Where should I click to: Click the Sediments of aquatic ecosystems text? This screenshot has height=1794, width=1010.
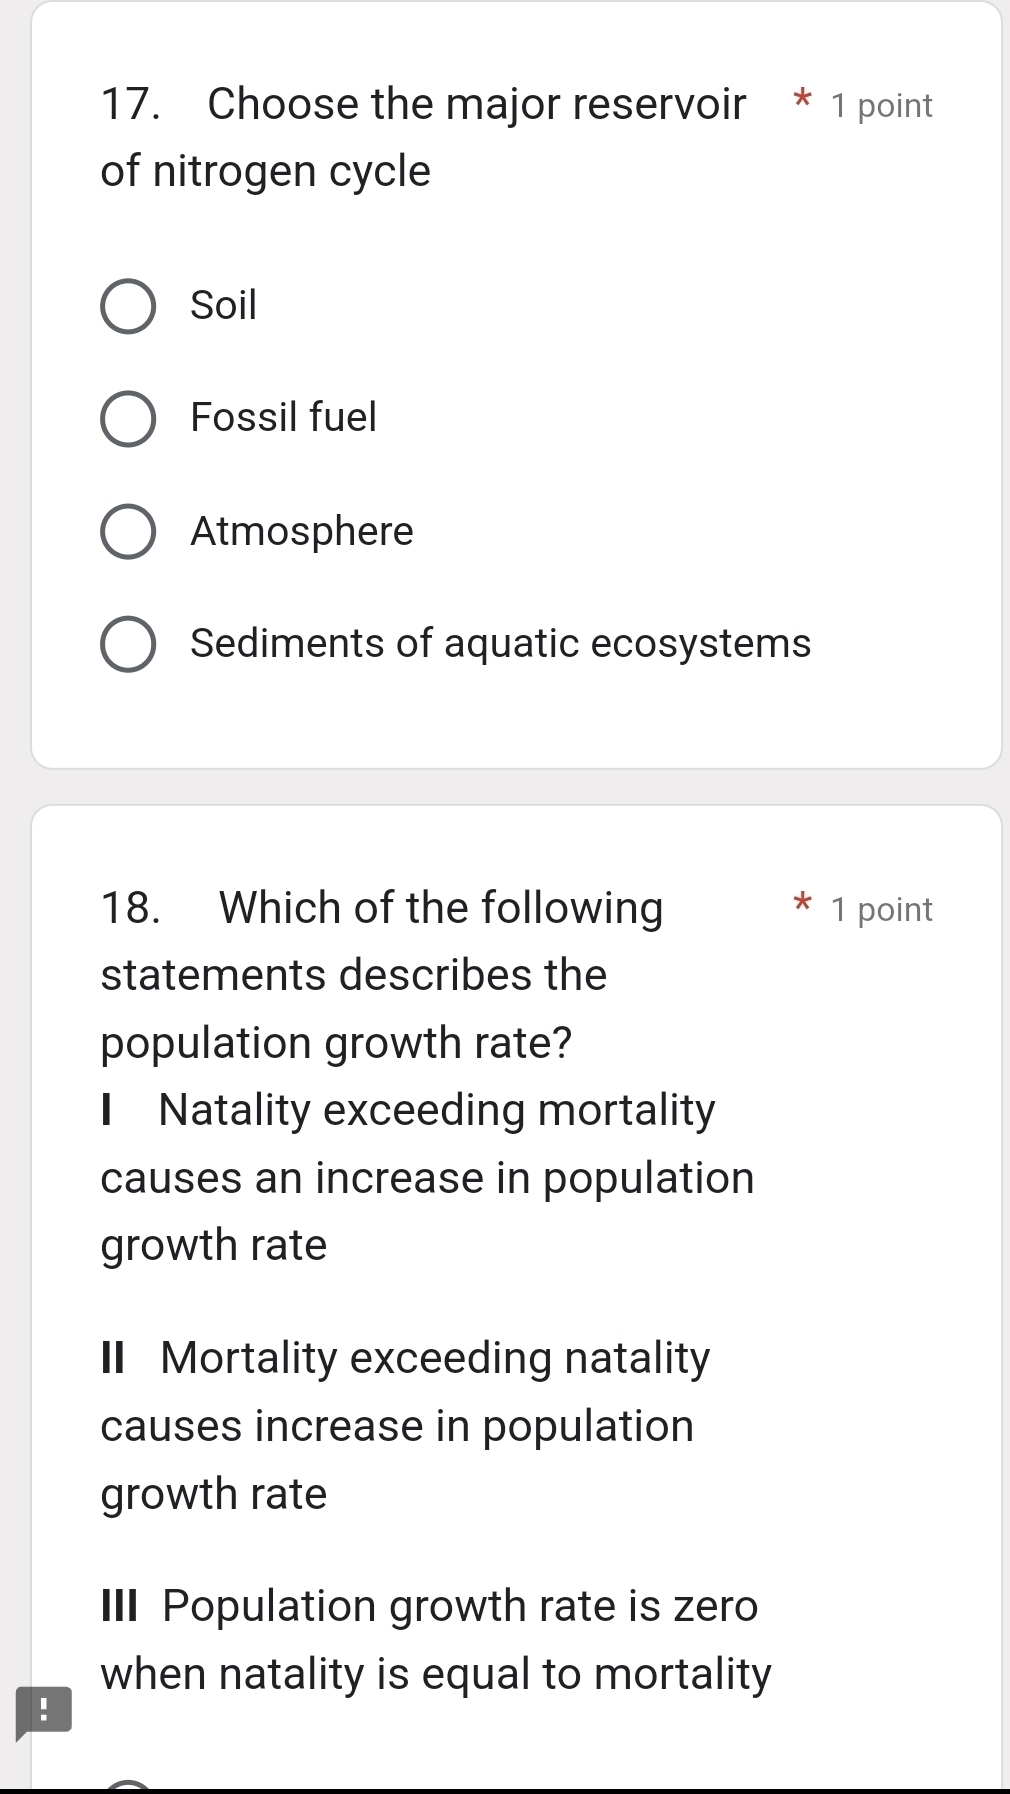click(500, 643)
